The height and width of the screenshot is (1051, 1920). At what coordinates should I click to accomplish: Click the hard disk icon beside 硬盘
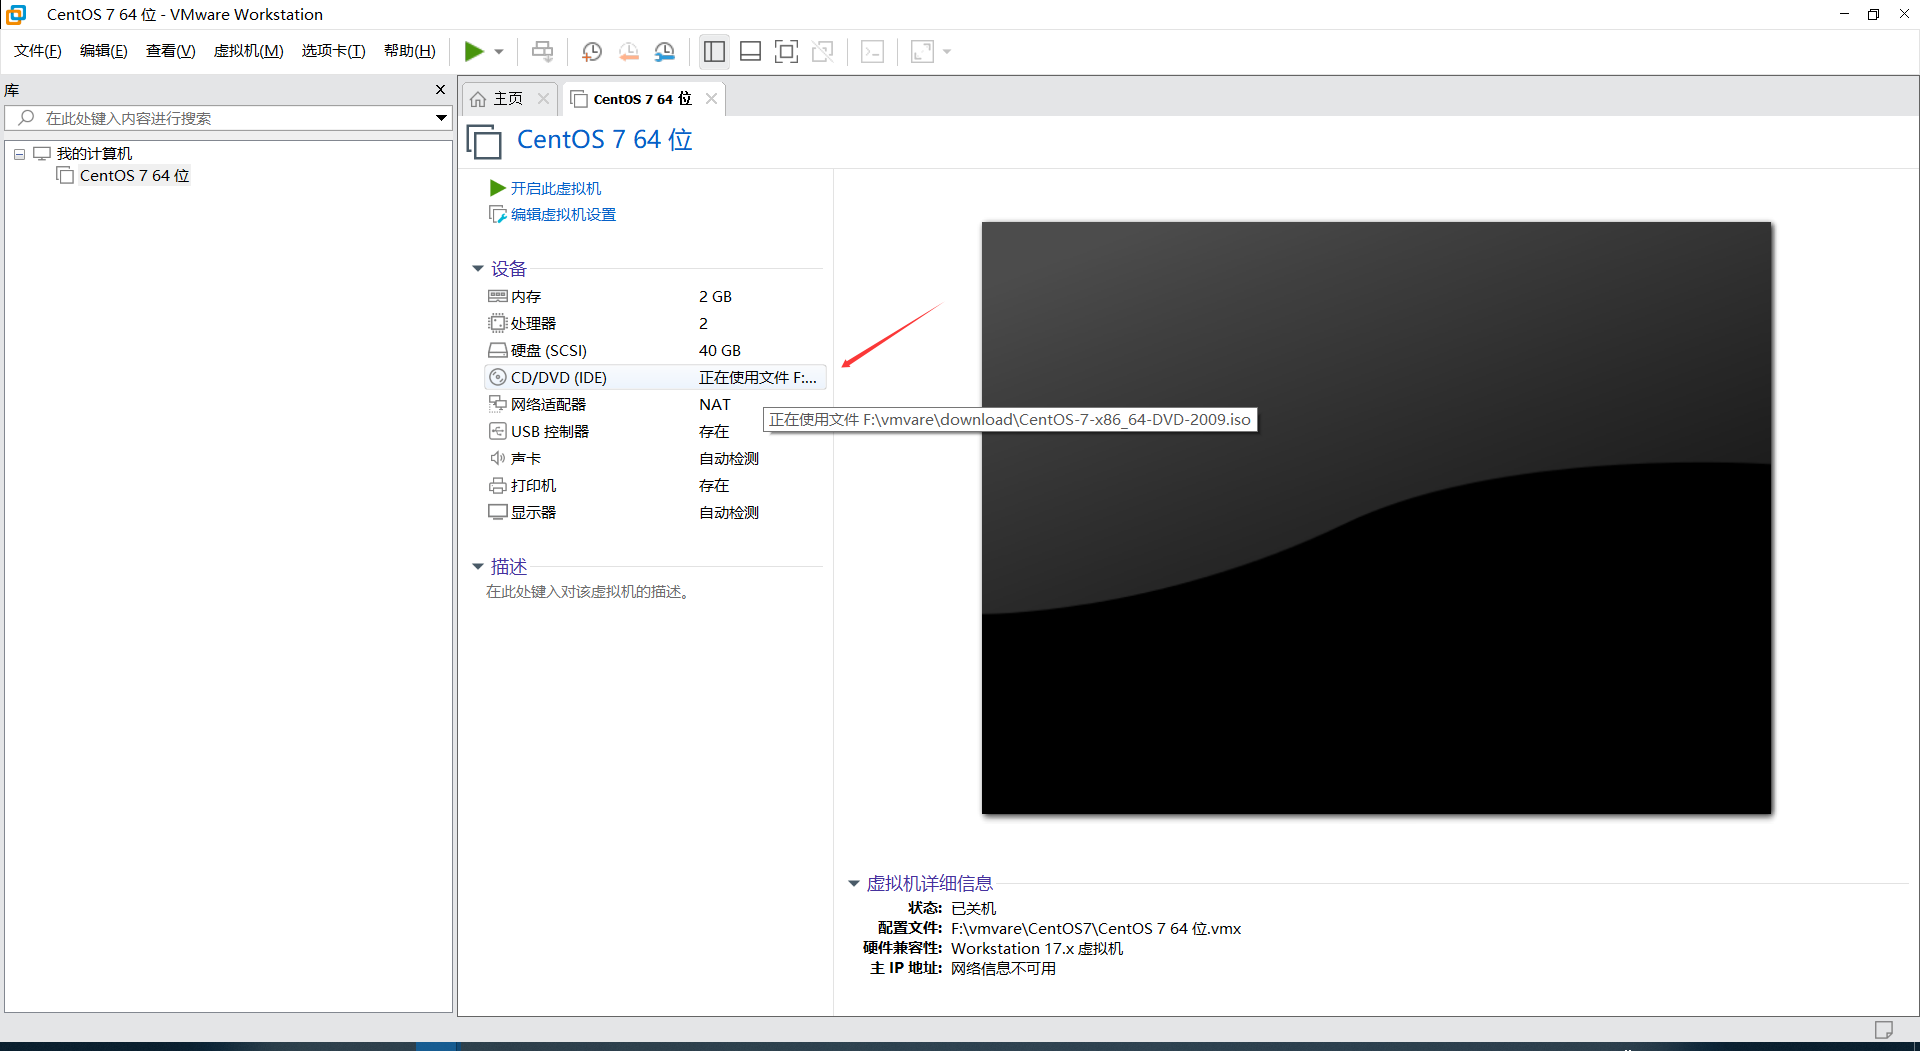point(498,350)
